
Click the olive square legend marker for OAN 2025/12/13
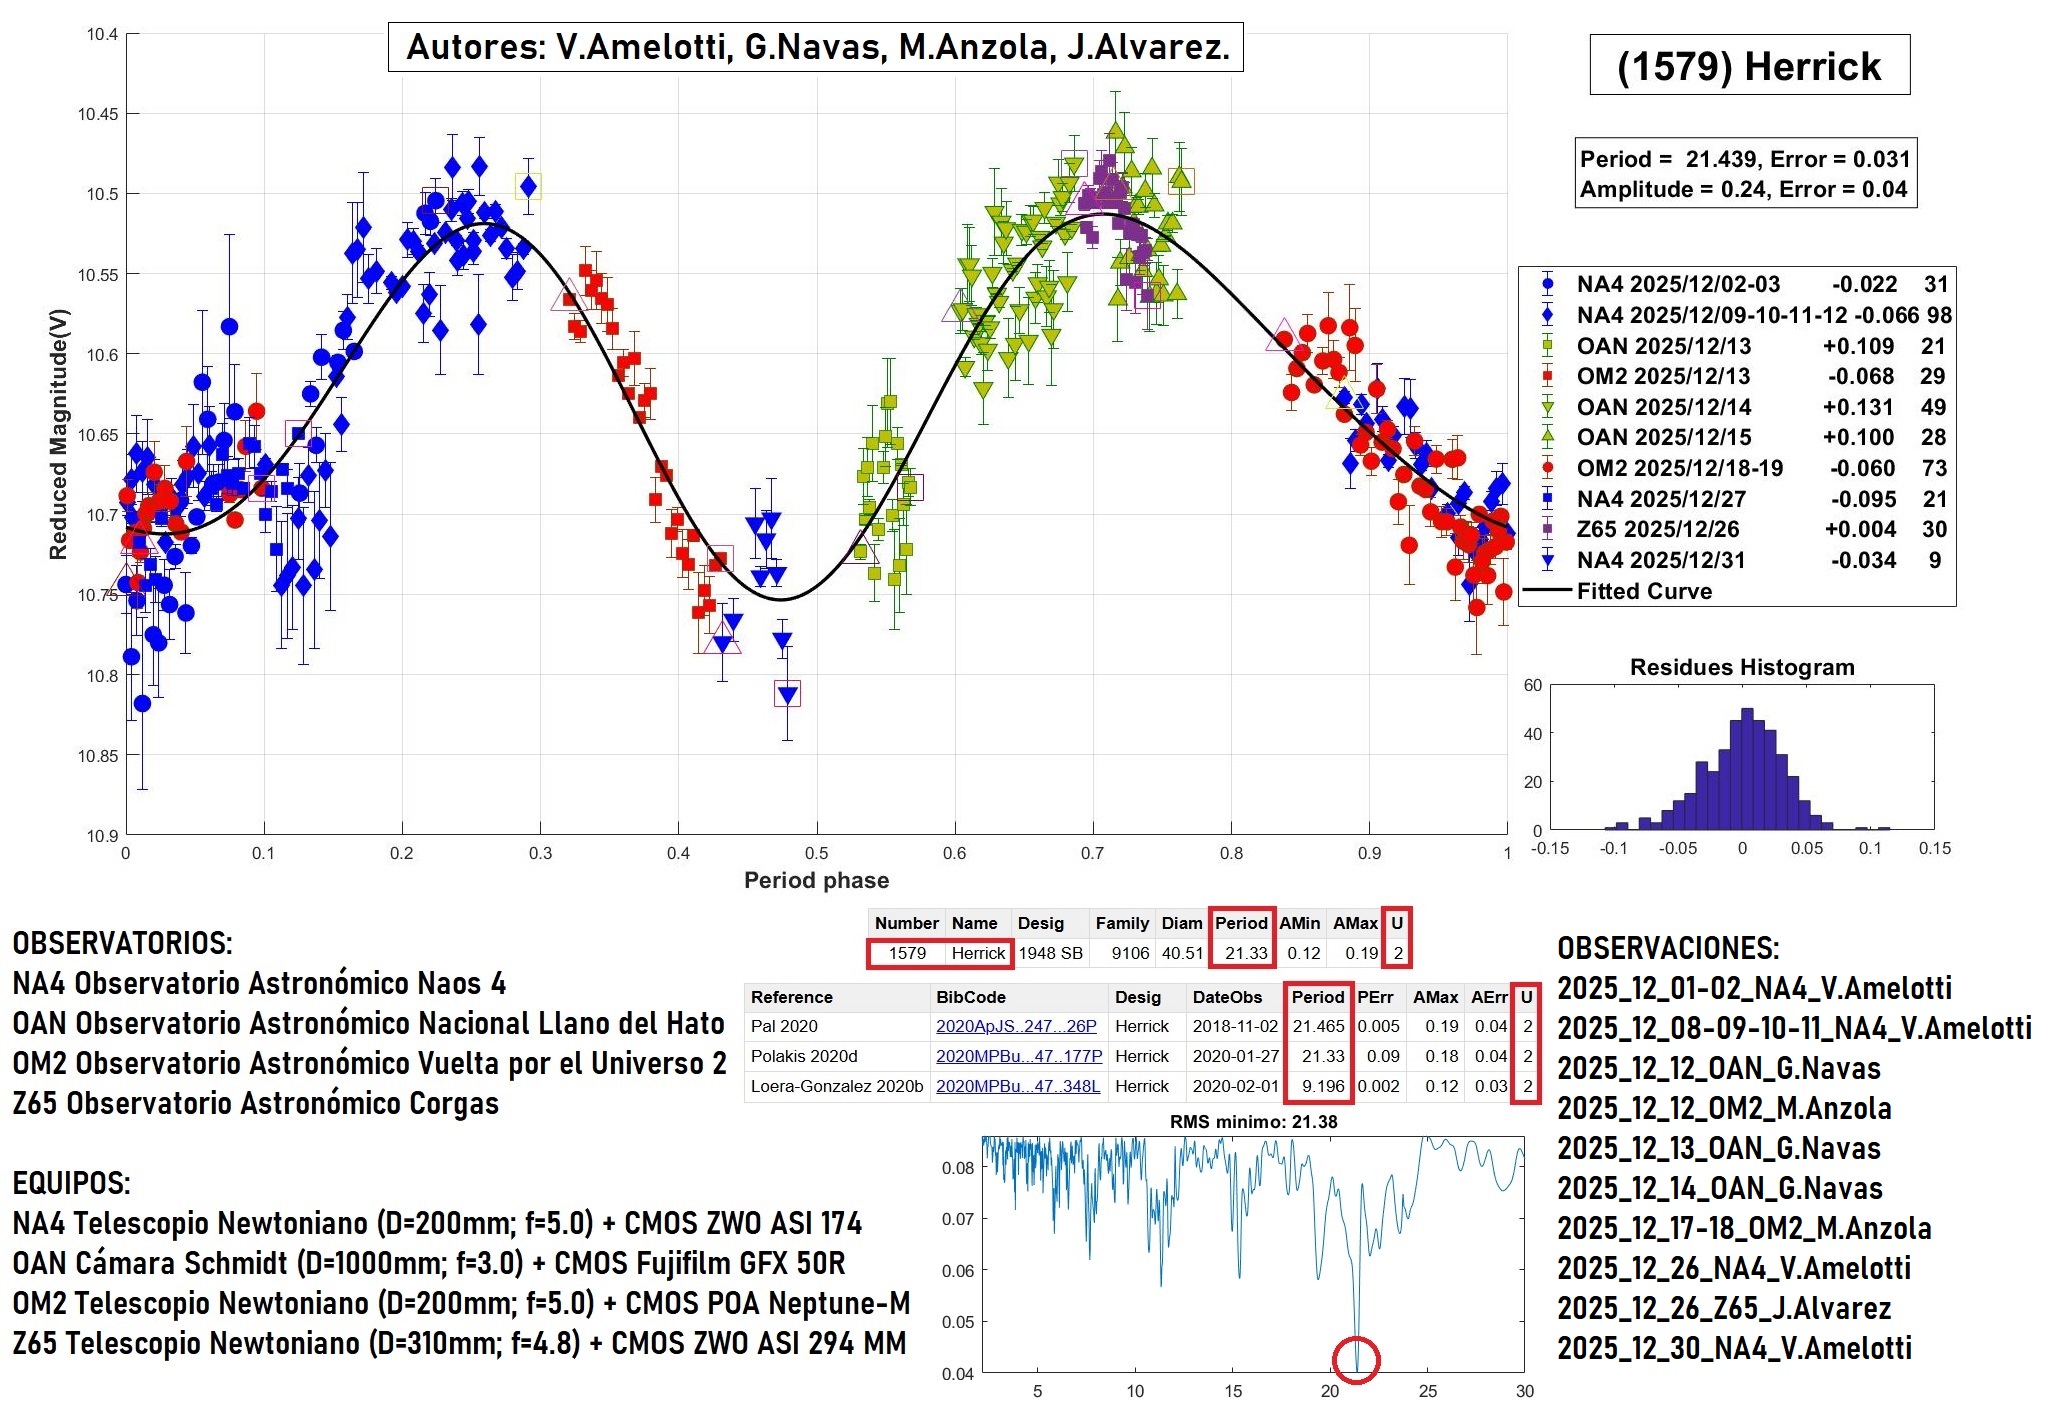(x=1547, y=346)
